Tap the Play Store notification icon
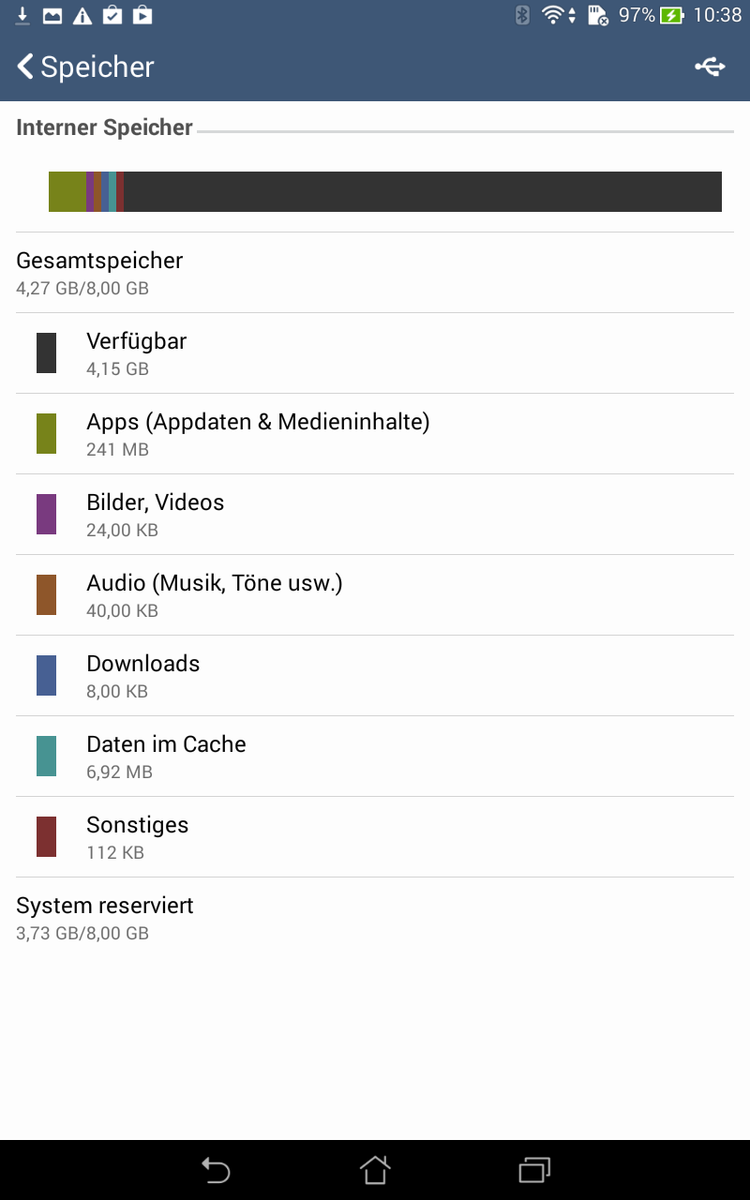The width and height of the screenshot is (750, 1200). click(143, 15)
